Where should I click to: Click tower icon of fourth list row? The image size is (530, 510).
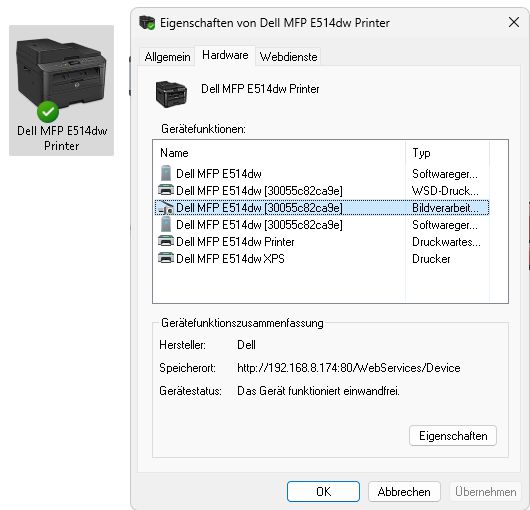166,224
